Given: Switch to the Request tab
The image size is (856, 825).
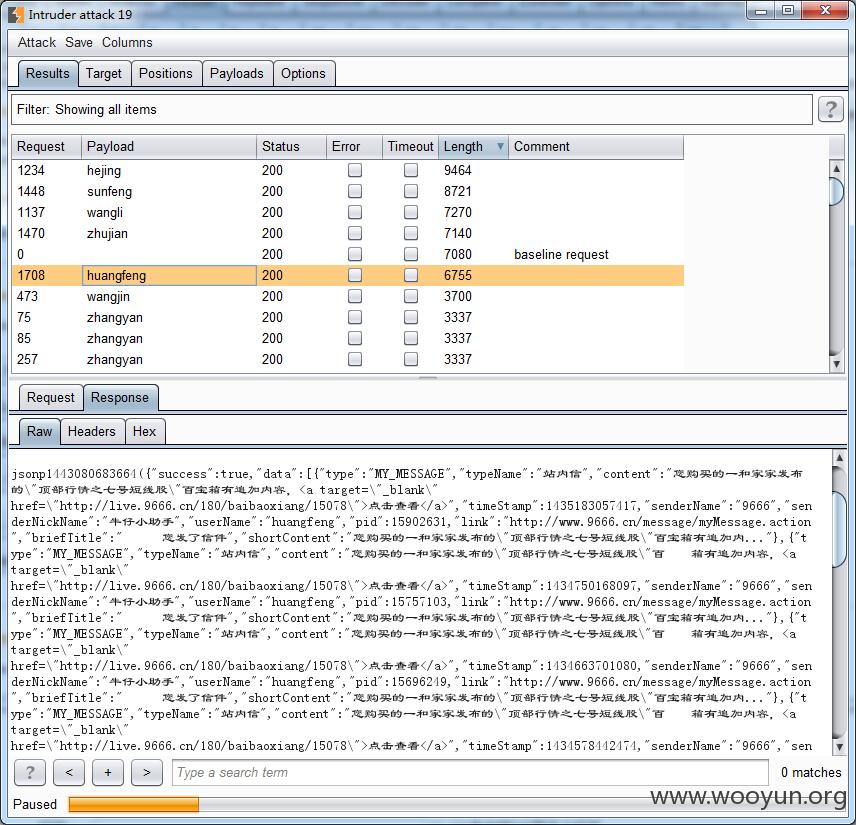Looking at the screenshot, I should [x=51, y=397].
